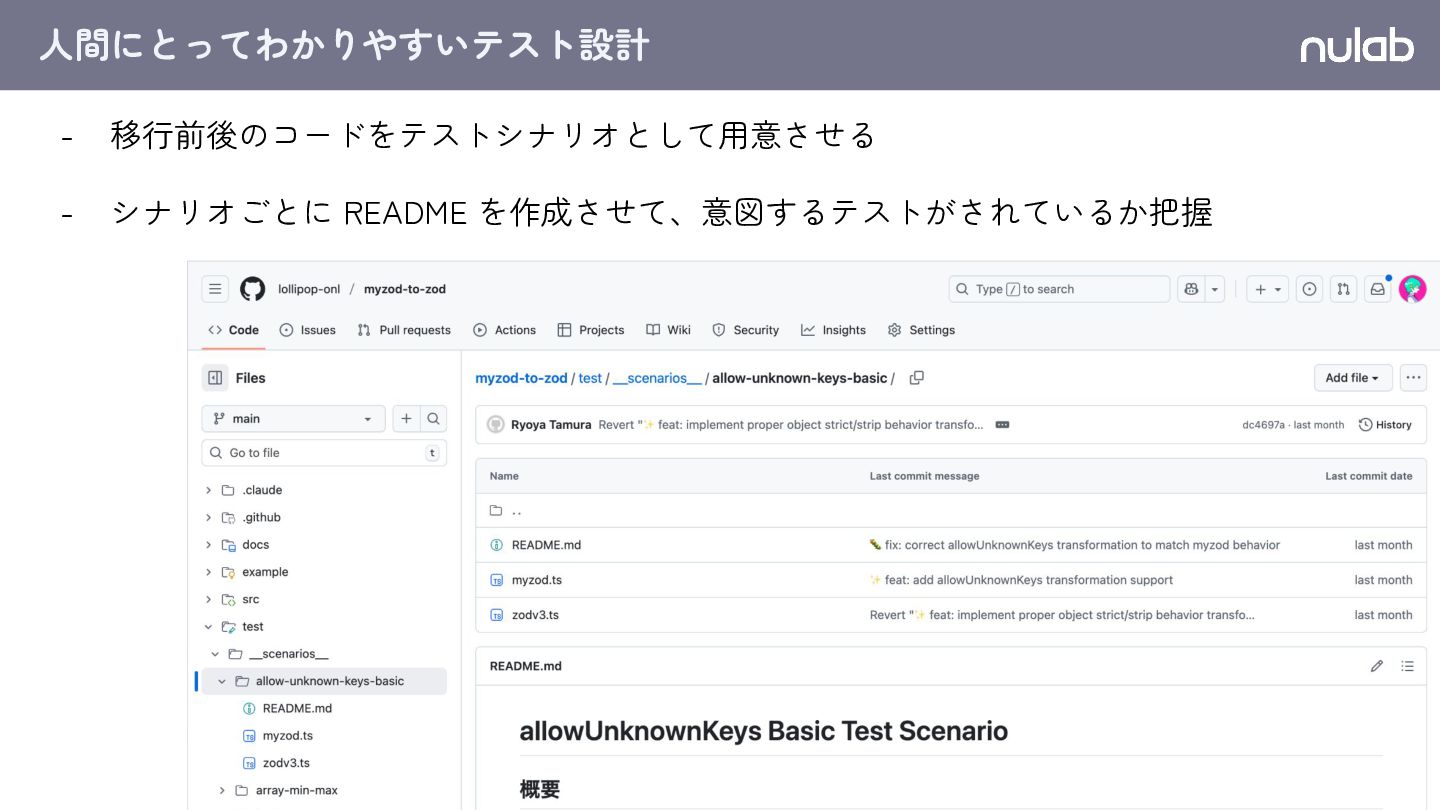Click the GitHub Octocat logo
The image size is (1440, 810).
[x=253, y=289]
